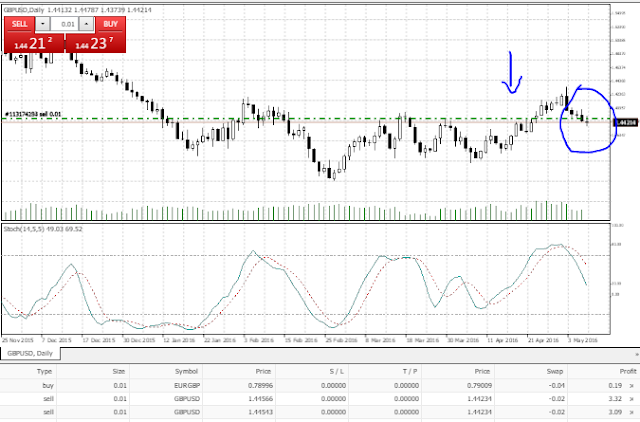640x422 pixels.
Task: Sort trades by Symbol column header
Action: 187,371
